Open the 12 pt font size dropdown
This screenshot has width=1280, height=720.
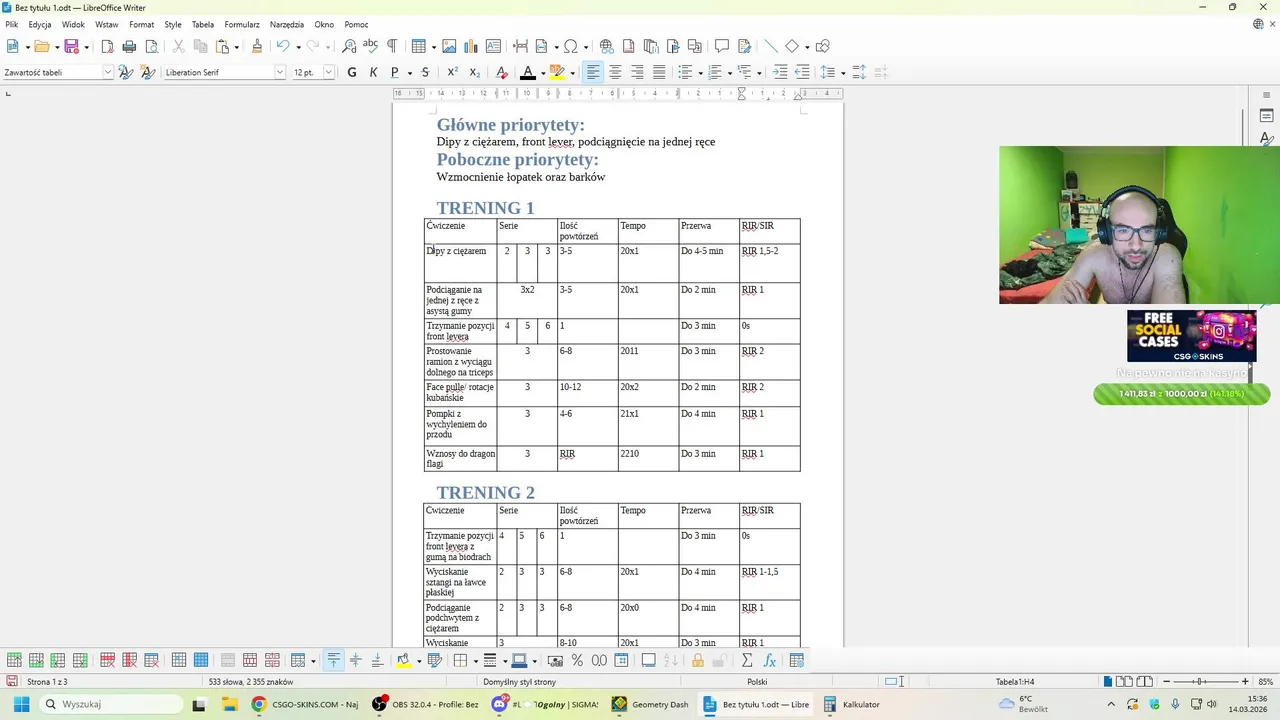tap(328, 72)
